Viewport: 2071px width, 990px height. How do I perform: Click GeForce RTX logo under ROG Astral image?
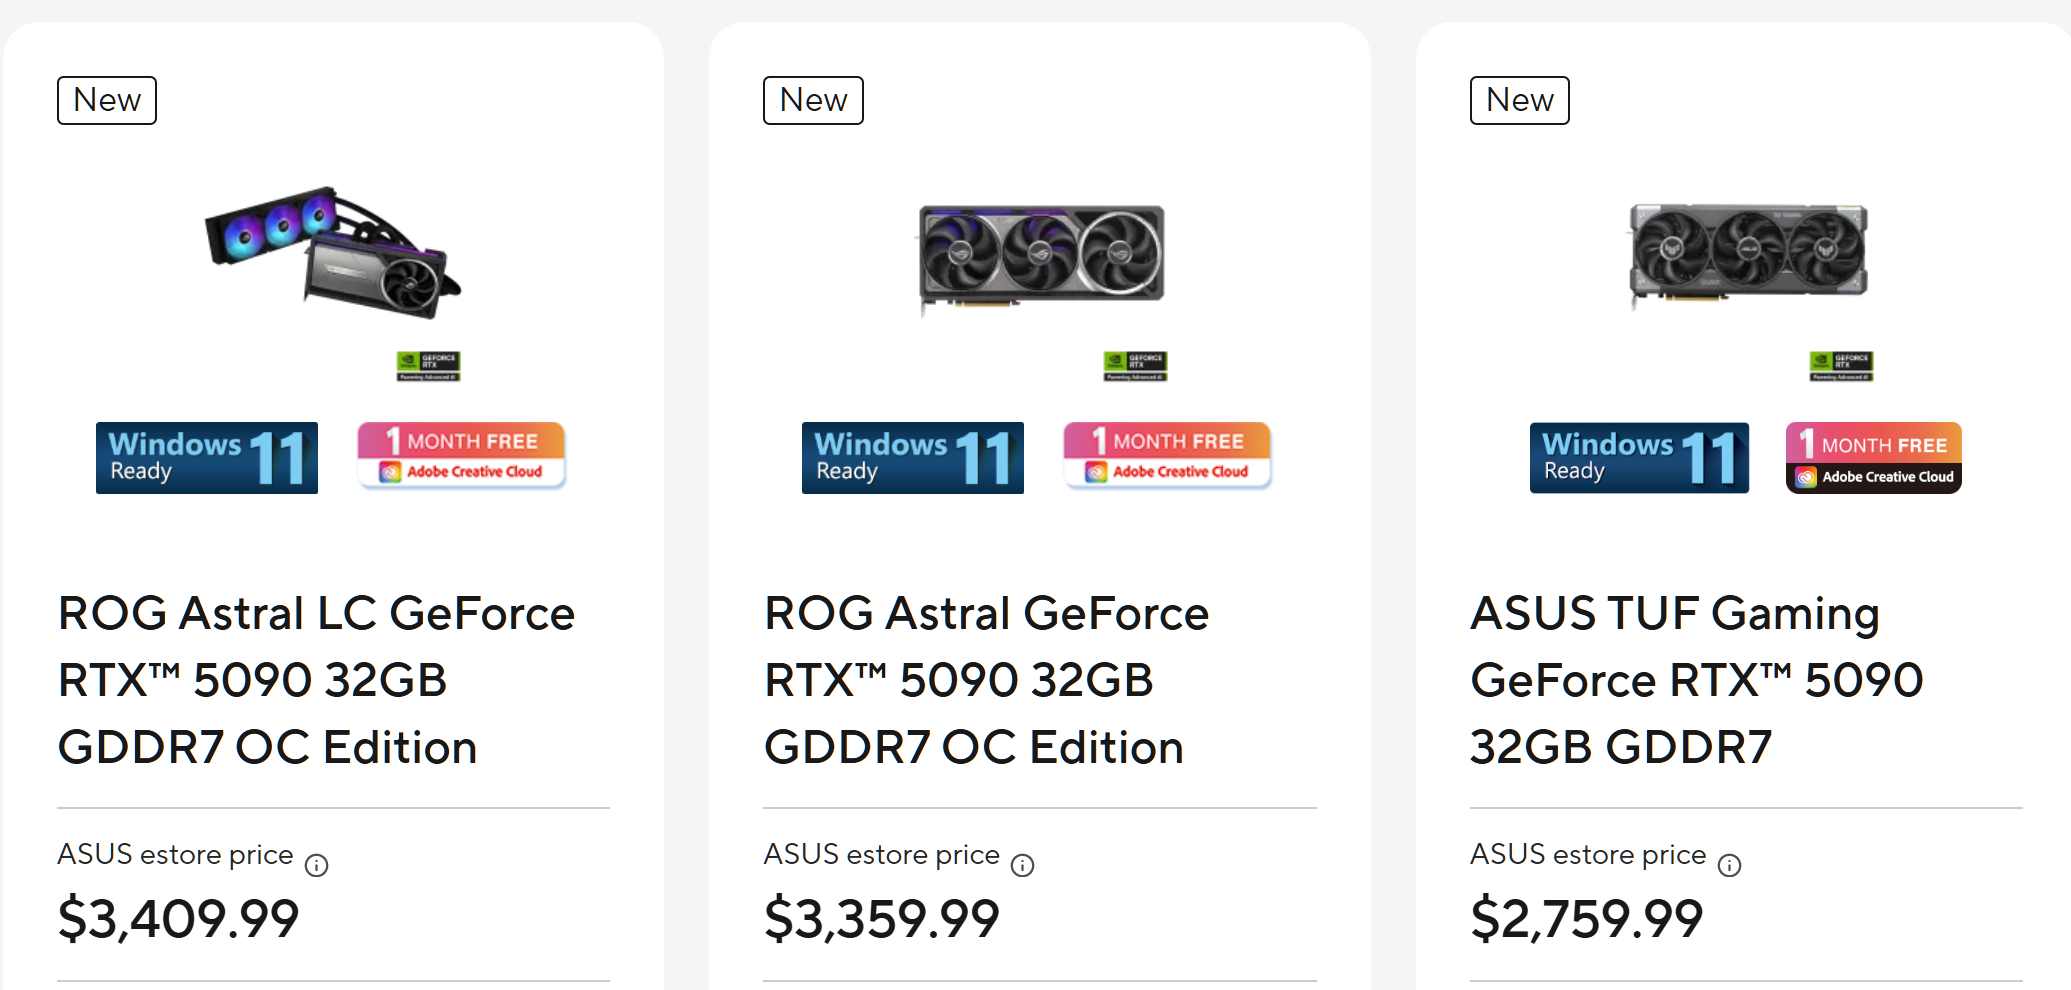click(1135, 366)
